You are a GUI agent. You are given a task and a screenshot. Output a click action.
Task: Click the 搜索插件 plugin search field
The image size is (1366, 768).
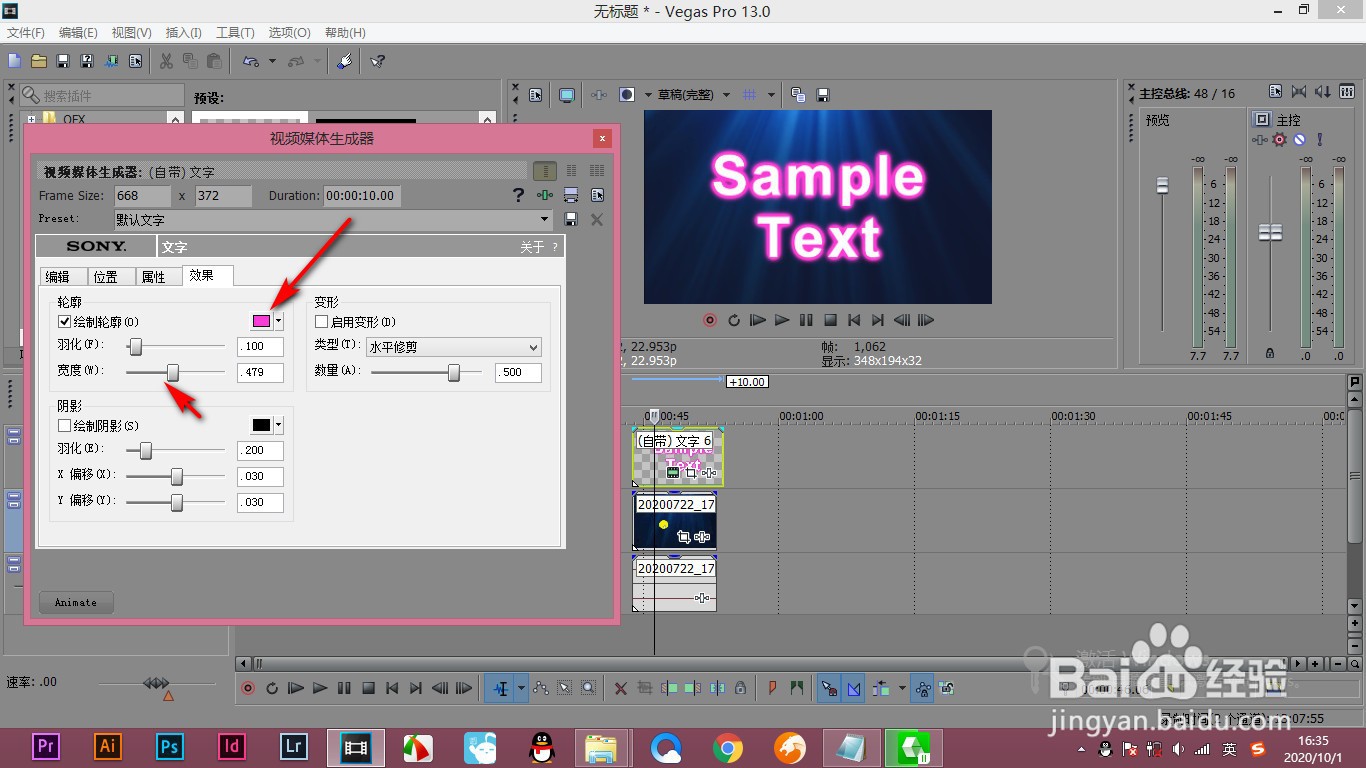(x=102, y=95)
